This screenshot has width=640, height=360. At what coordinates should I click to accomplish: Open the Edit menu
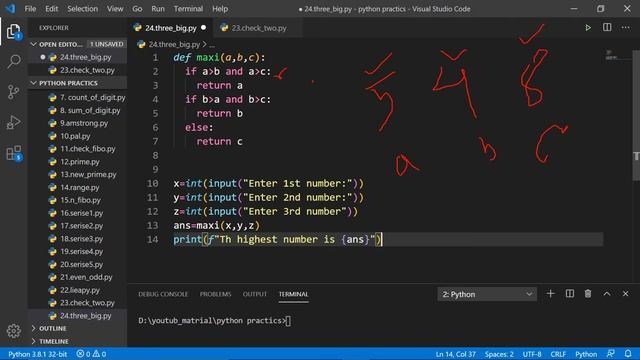click(51, 9)
